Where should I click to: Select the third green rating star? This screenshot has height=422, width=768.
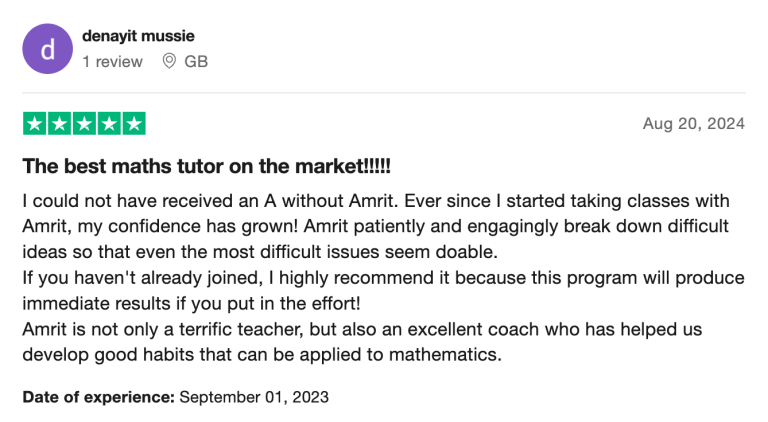coord(84,124)
